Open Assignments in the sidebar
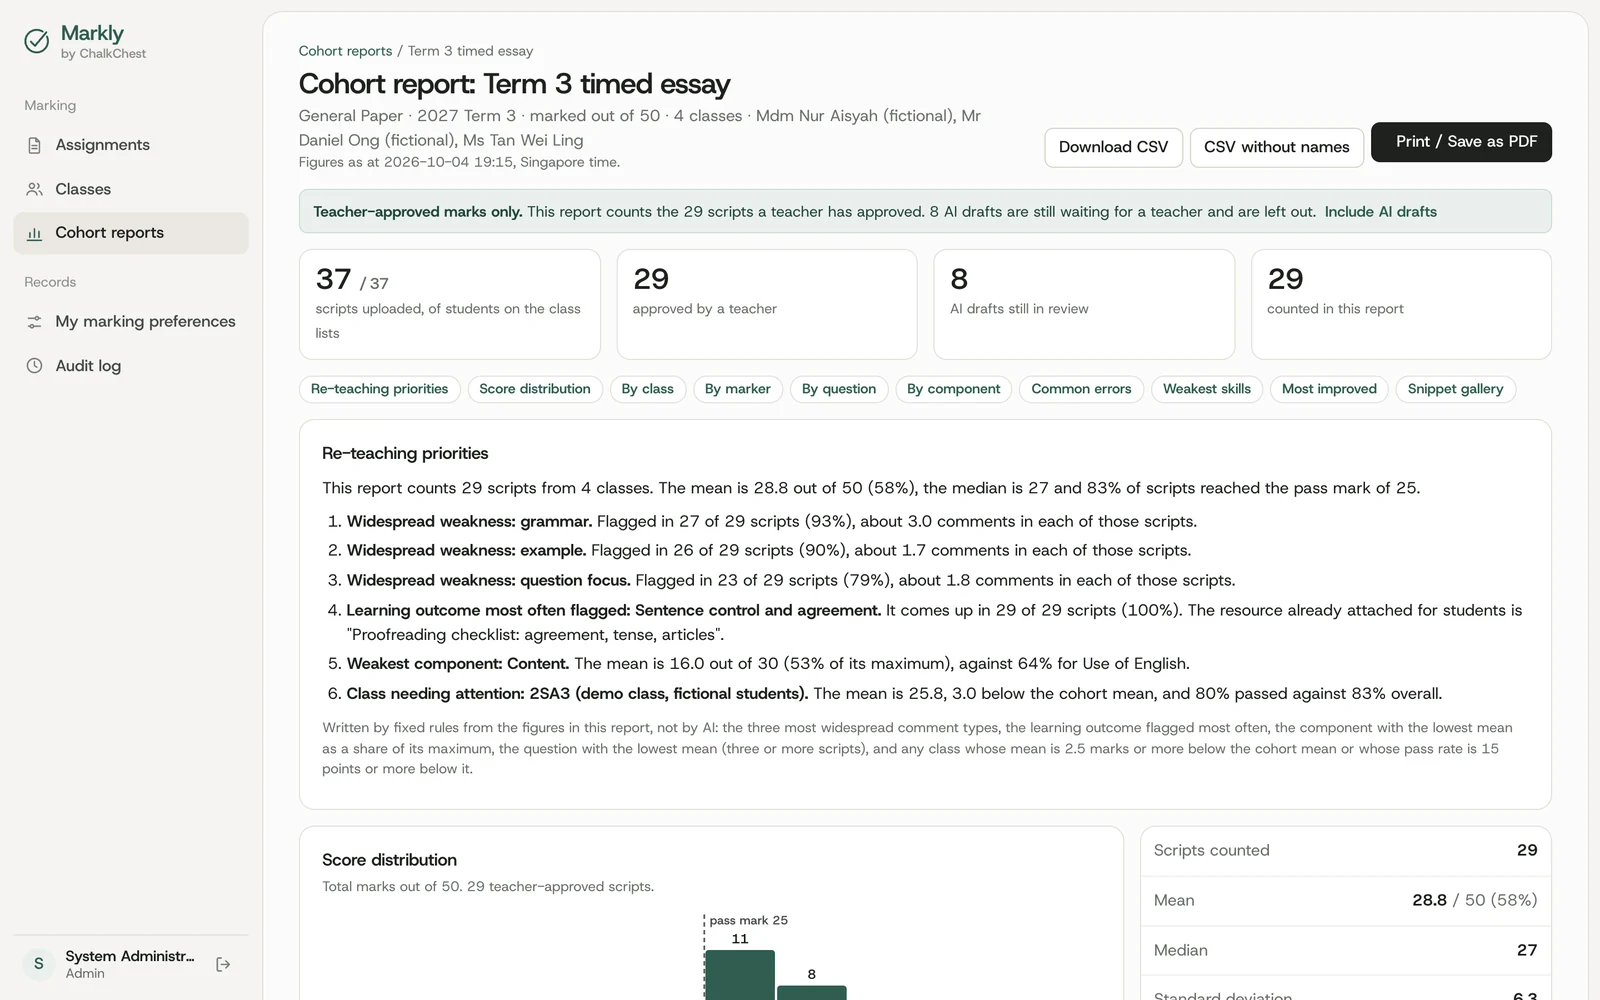 [131, 145]
